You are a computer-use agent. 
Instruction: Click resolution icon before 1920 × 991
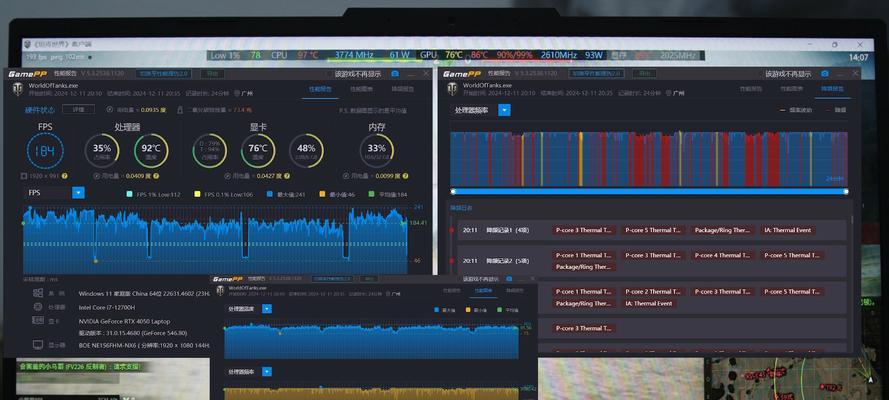click(x=24, y=176)
